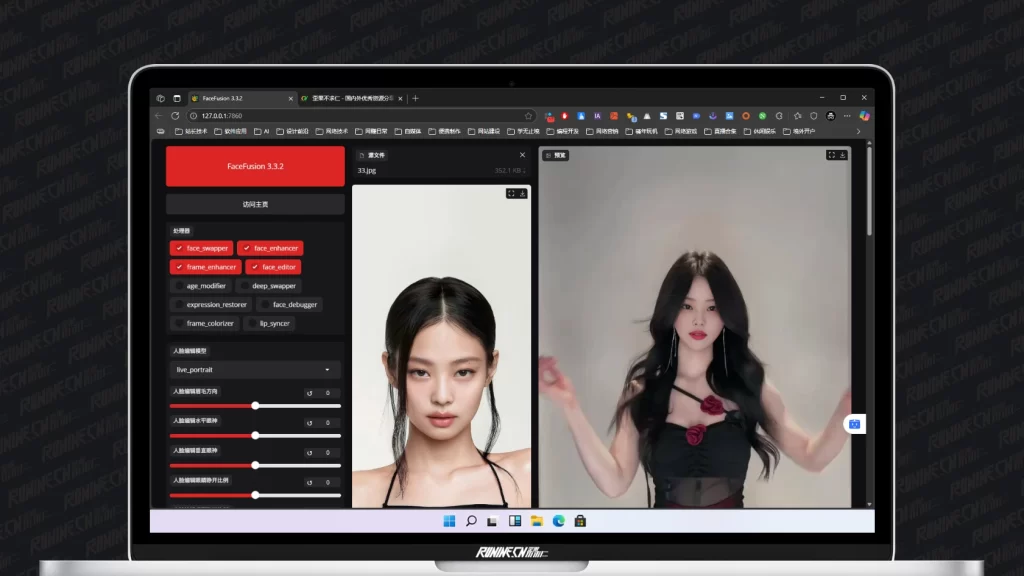View preview panel in fullscreen
Screen dimensions: 1024x576
(831, 155)
